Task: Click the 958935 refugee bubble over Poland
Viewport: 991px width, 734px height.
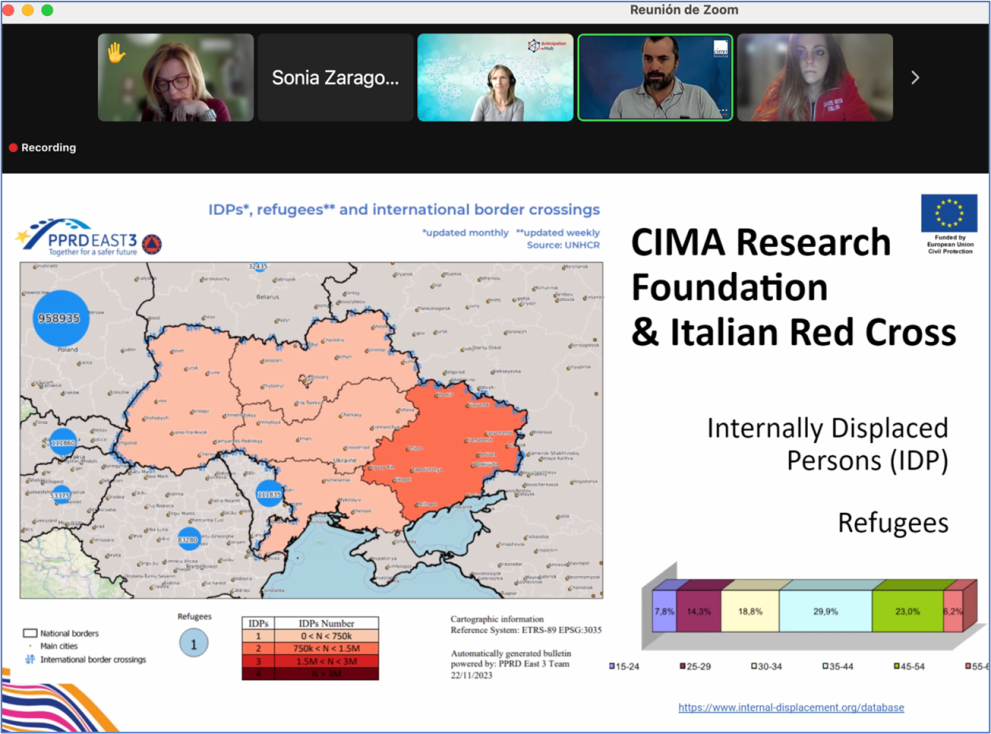Action: point(60,318)
